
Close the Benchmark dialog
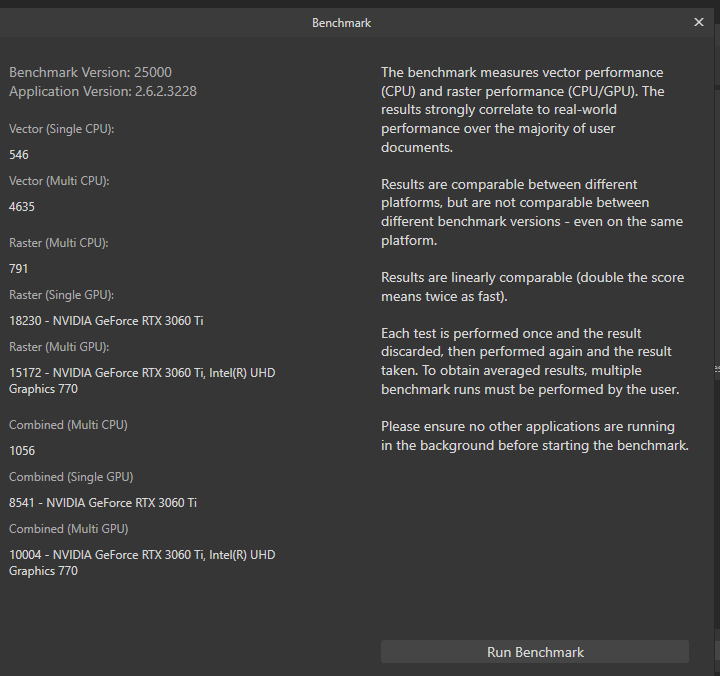[698, 22]
